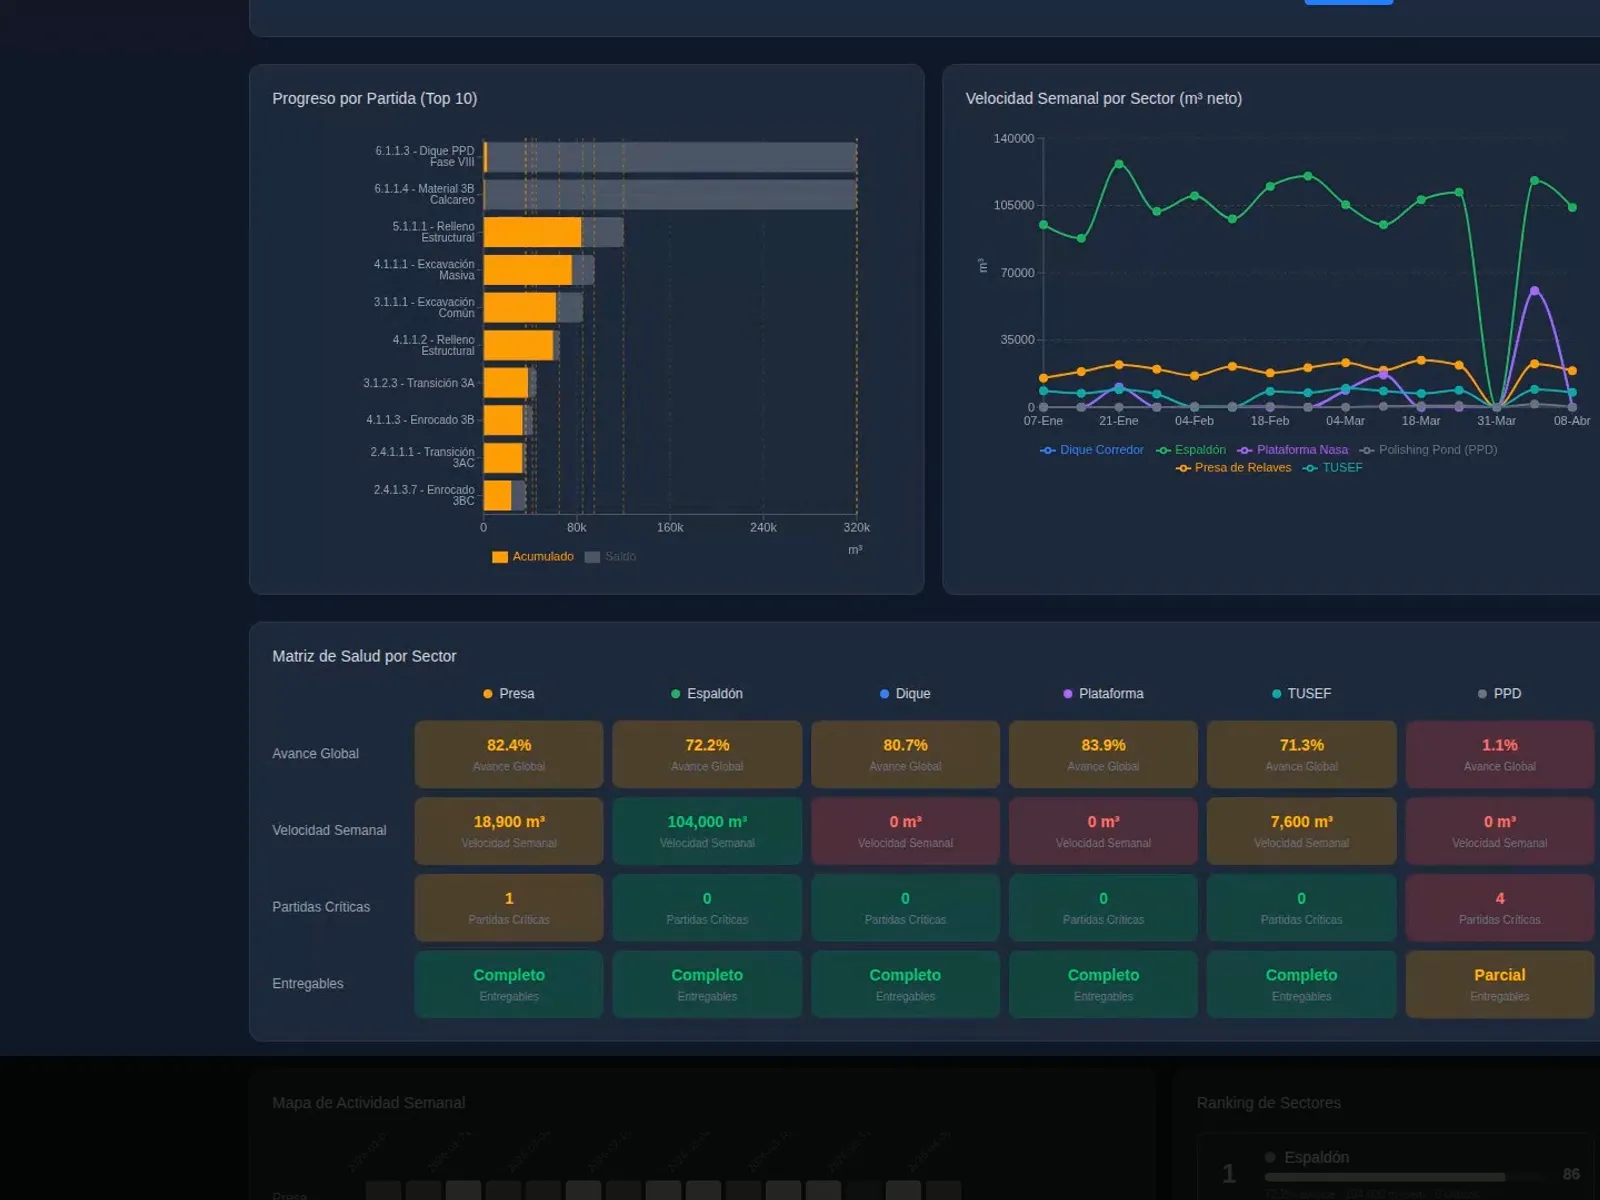Click the Mapa de Actividad Semanal heading

coord(369,1103)
